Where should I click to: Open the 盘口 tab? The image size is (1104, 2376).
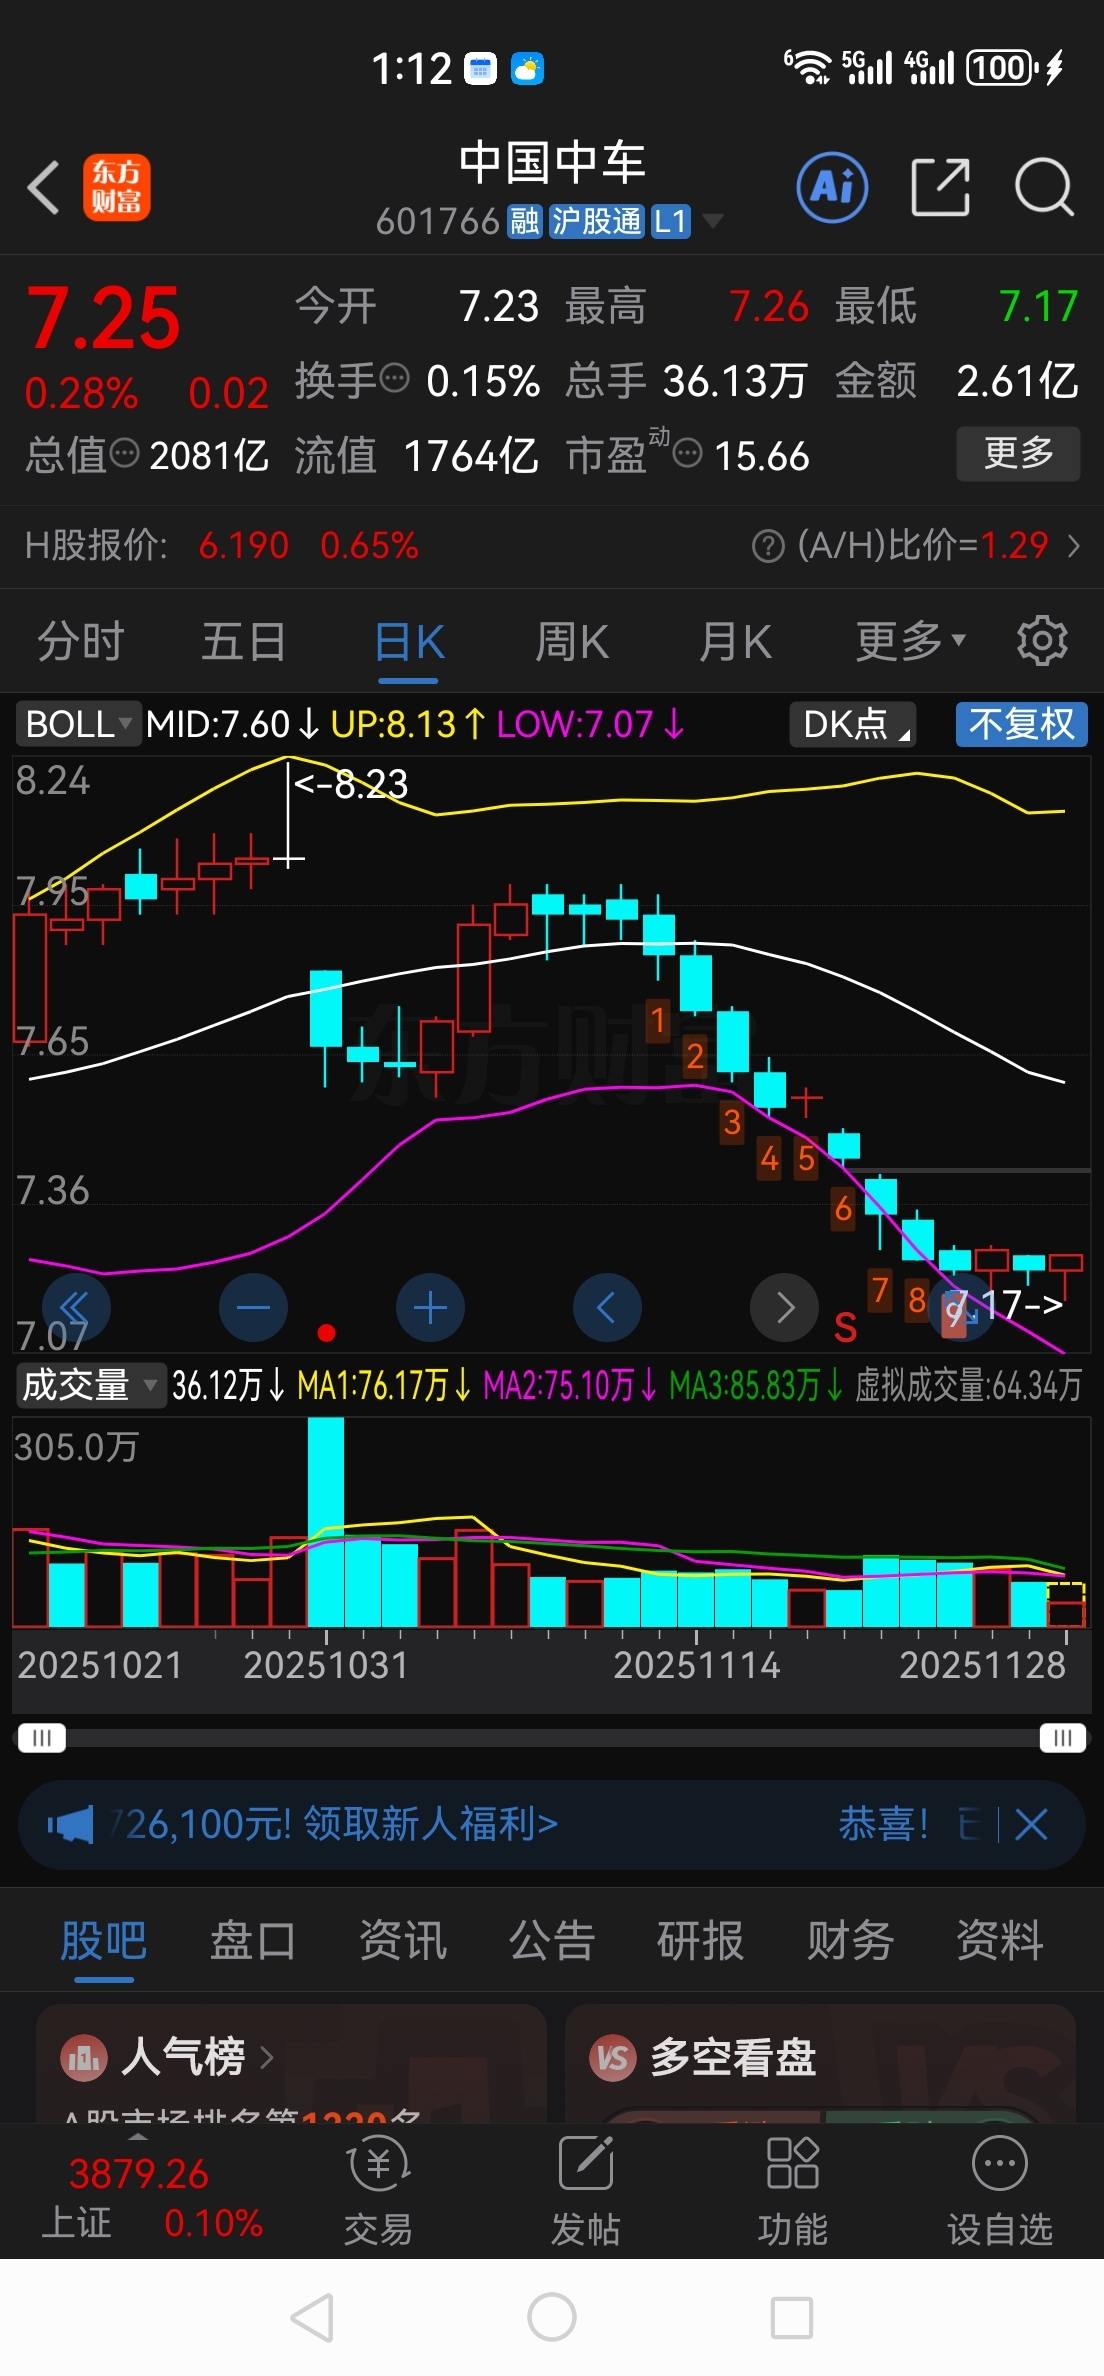point(253,1940)
